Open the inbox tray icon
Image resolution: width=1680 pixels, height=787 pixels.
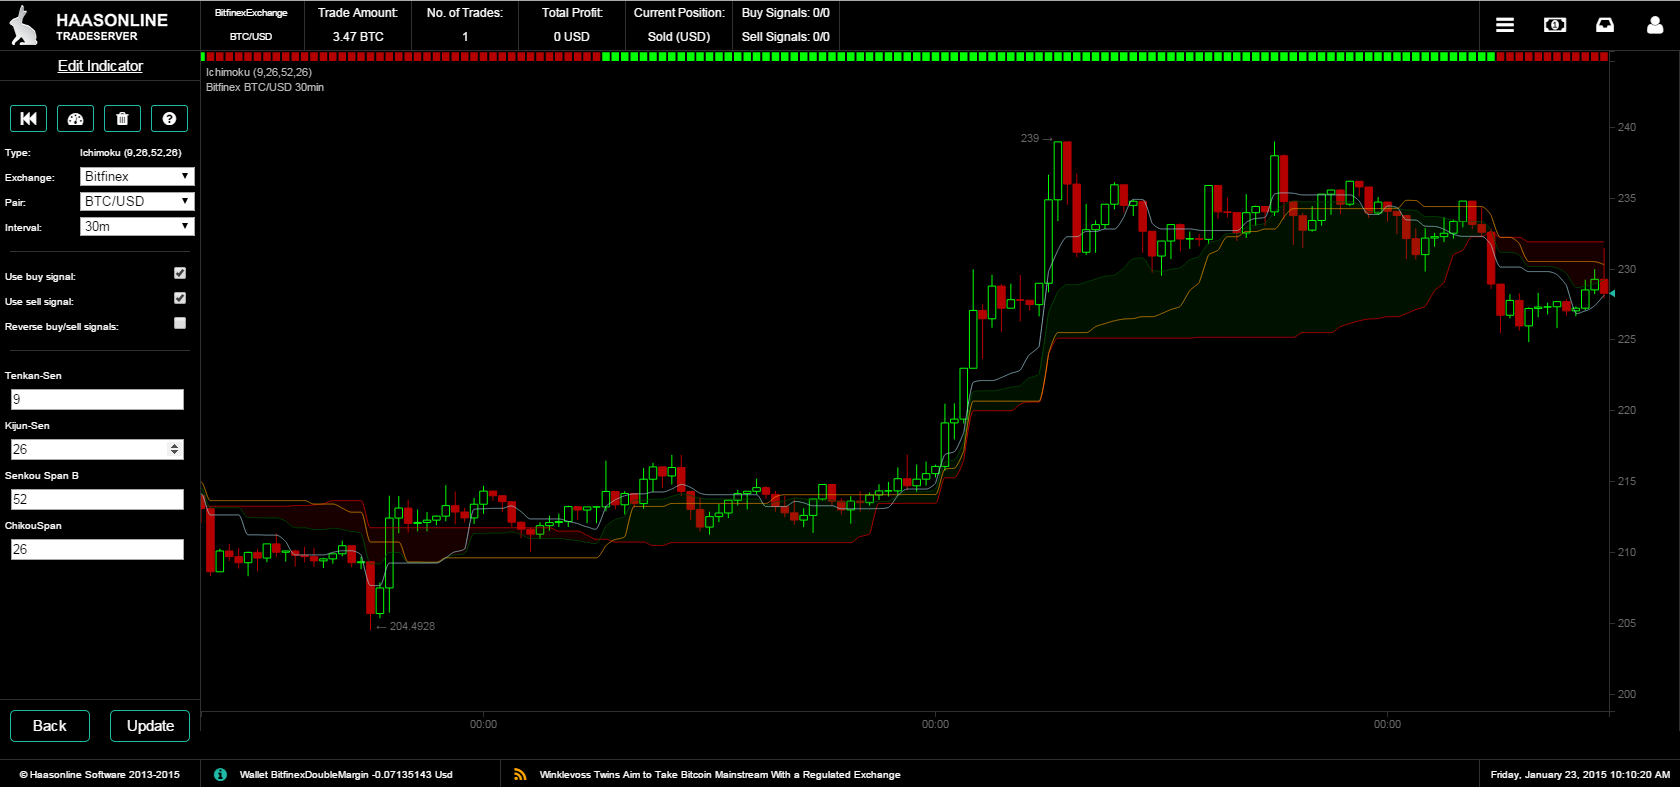[1605, 25]
